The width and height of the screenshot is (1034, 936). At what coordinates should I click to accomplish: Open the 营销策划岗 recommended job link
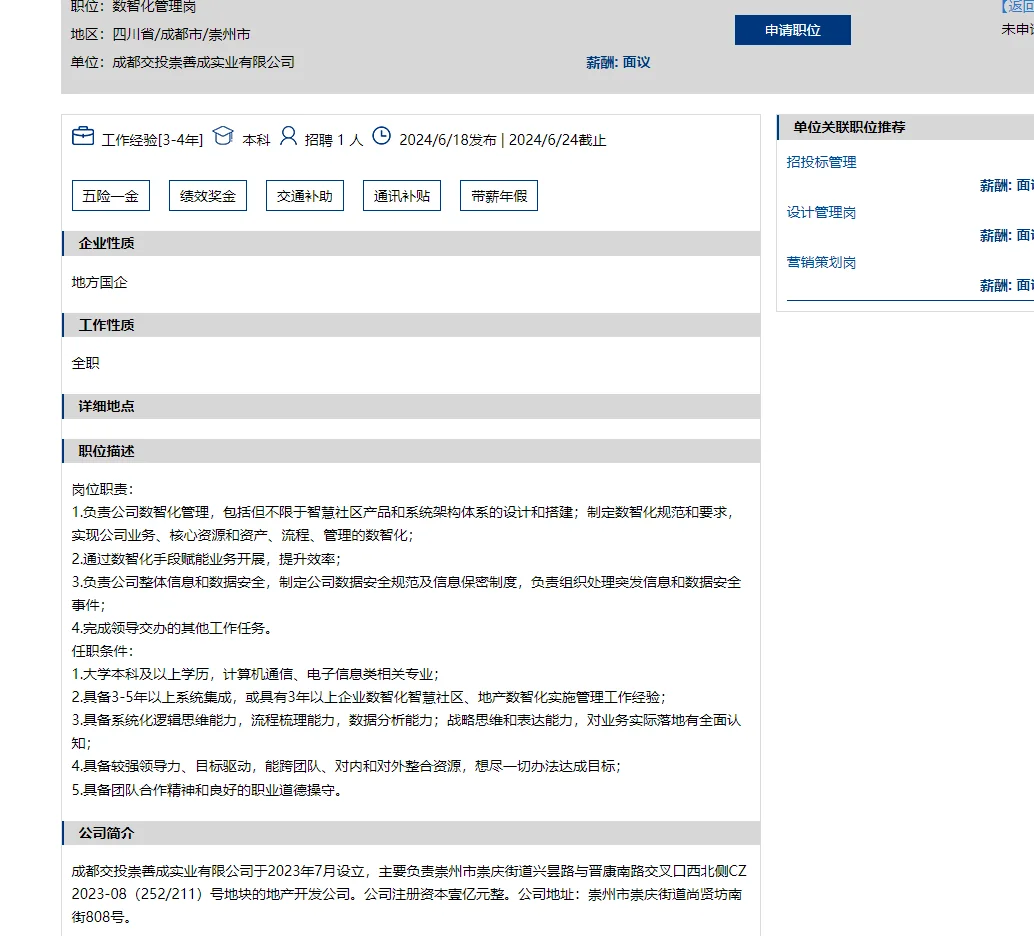(x=821, y=262)
